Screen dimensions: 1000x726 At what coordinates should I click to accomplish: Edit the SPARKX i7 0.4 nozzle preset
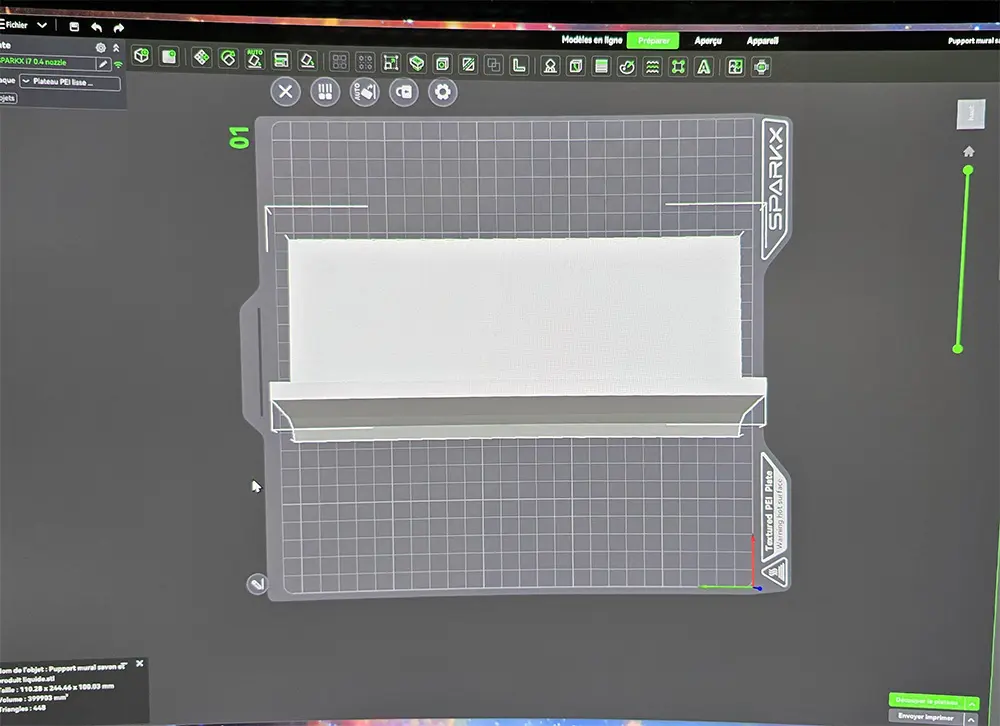[x=103, y=64]
